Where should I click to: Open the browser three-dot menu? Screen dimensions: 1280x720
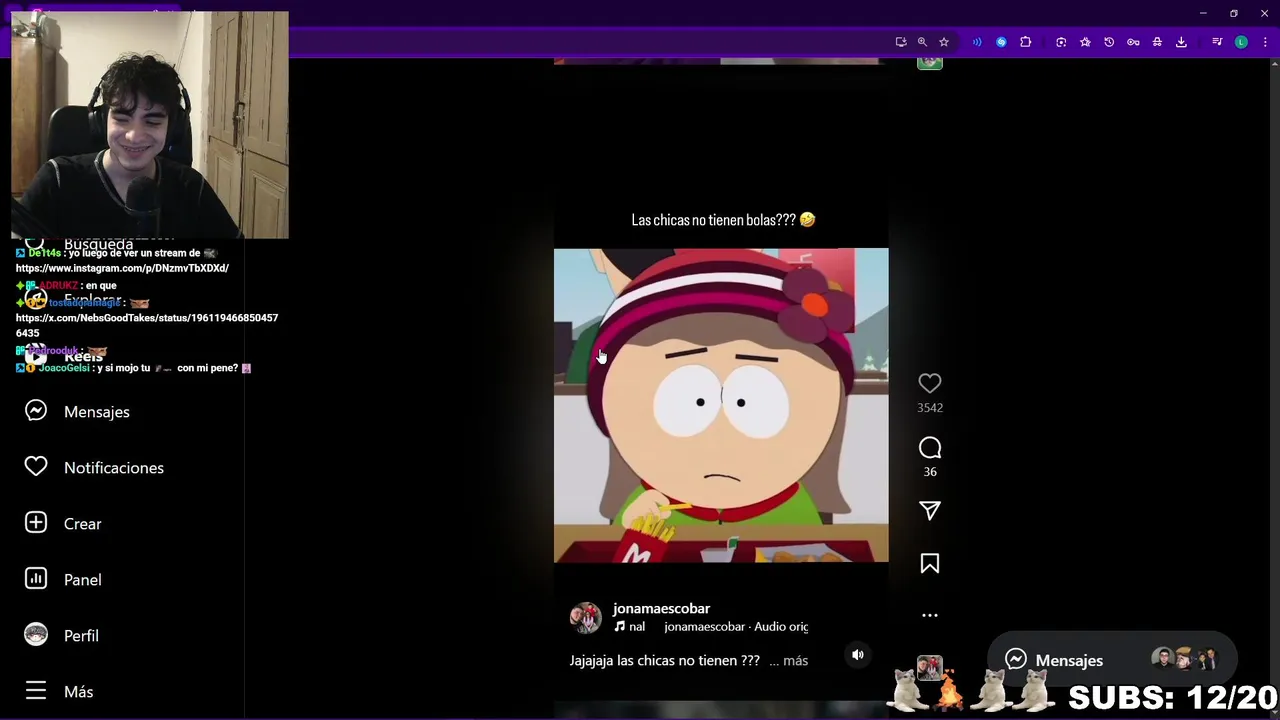pos(1265,42)
